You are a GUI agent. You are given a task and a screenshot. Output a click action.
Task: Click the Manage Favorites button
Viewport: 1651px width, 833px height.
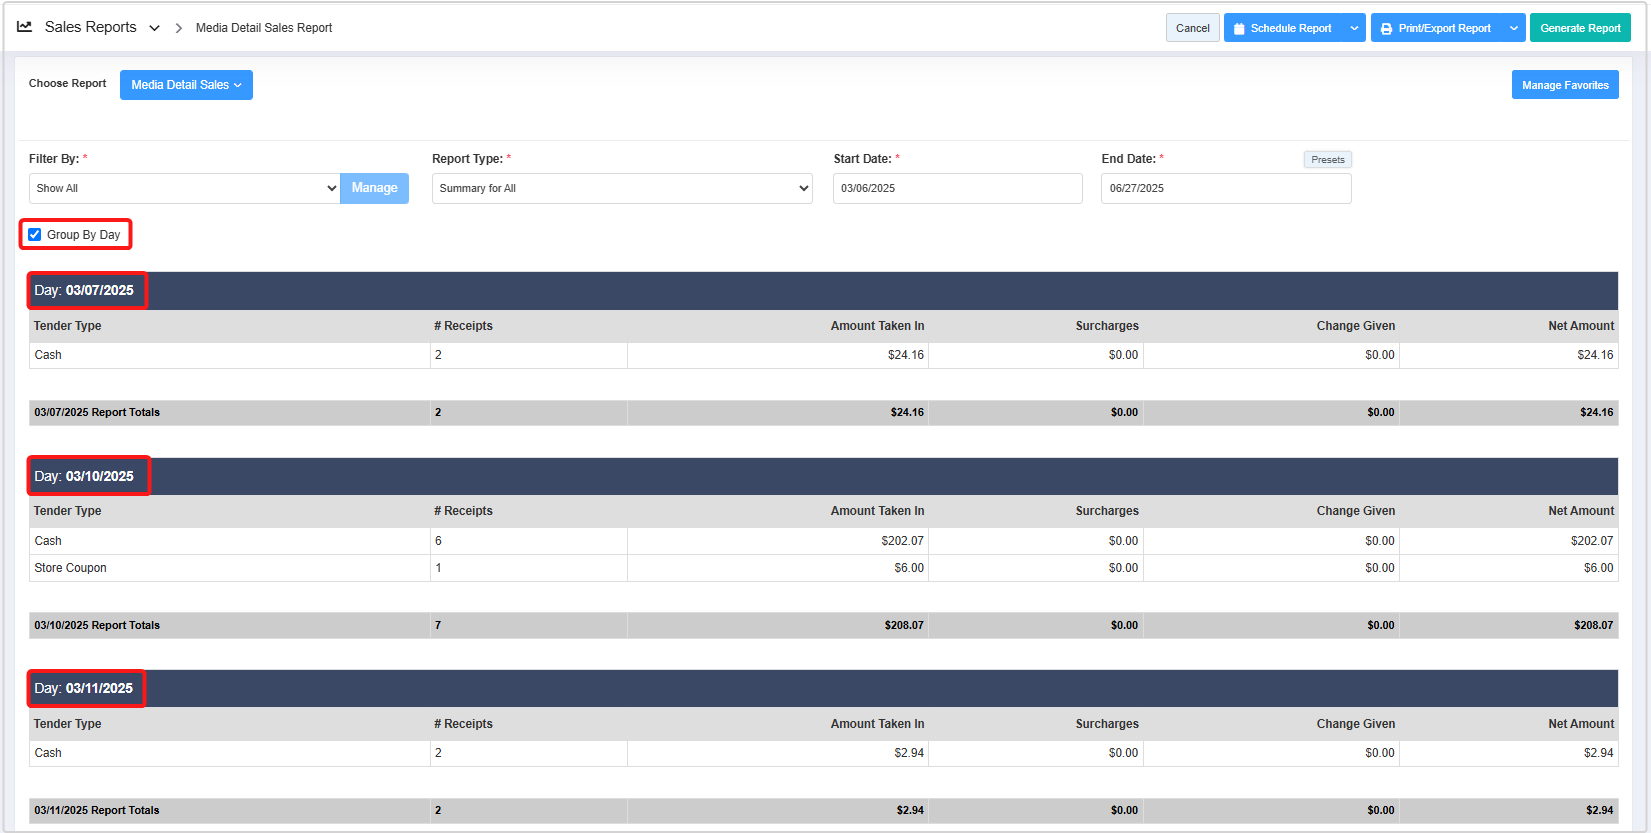point(1564,85)
